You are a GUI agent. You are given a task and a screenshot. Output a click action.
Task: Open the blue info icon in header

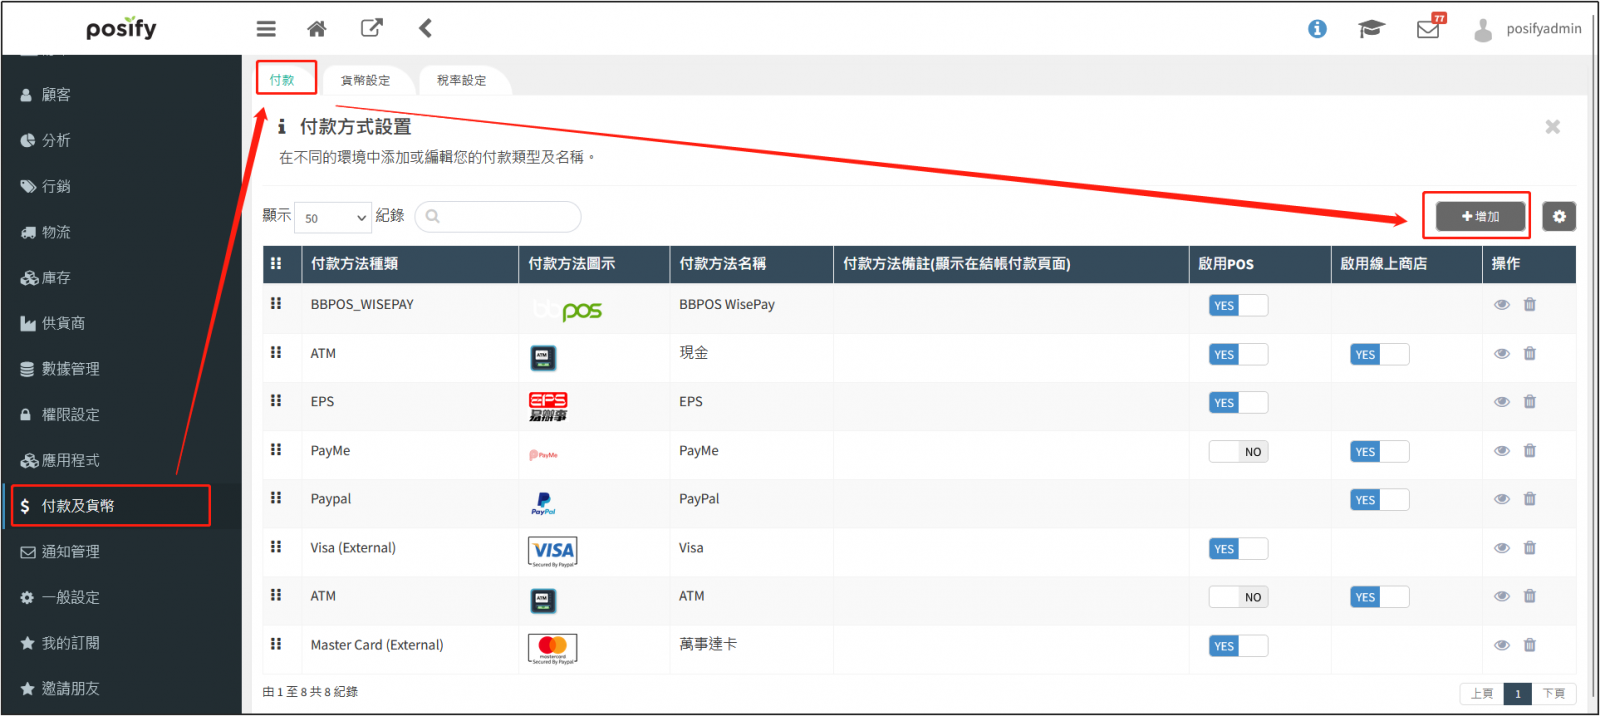point(1317,29)
